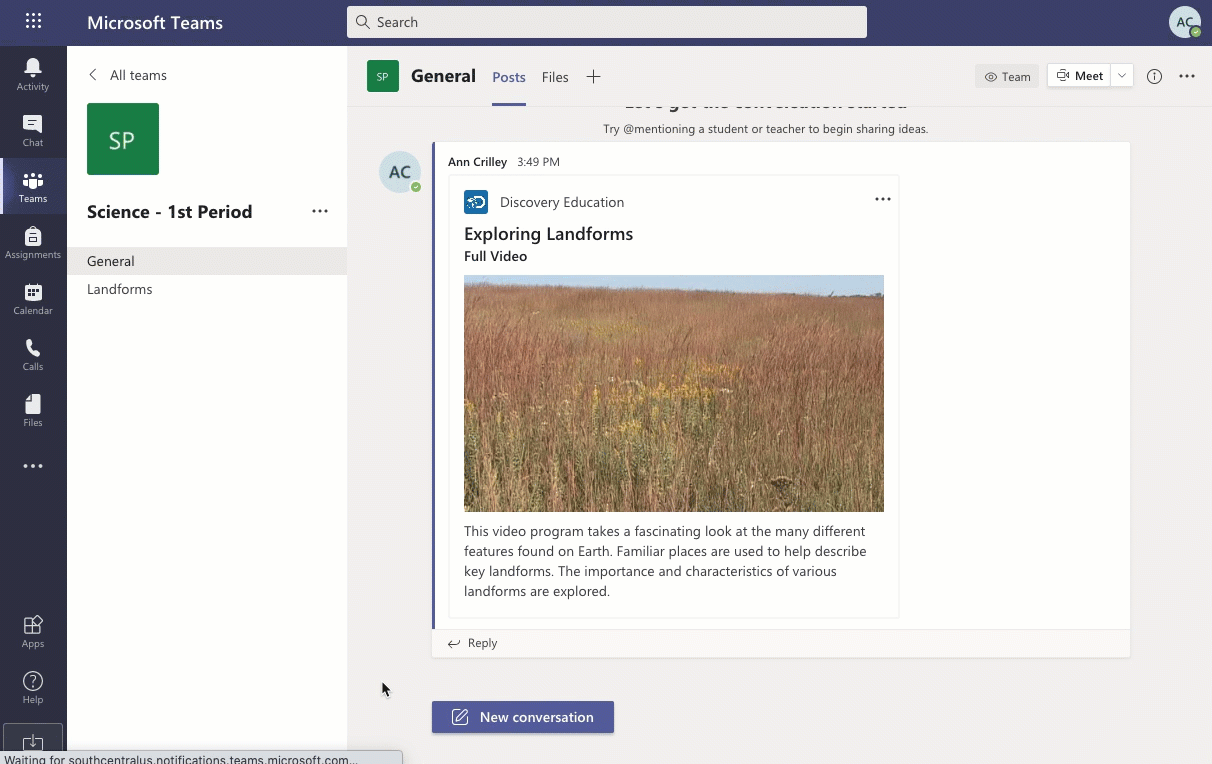This screenshot has width=1212, height=764.
Task: Open the Apps store
Action: click(33, 631)
